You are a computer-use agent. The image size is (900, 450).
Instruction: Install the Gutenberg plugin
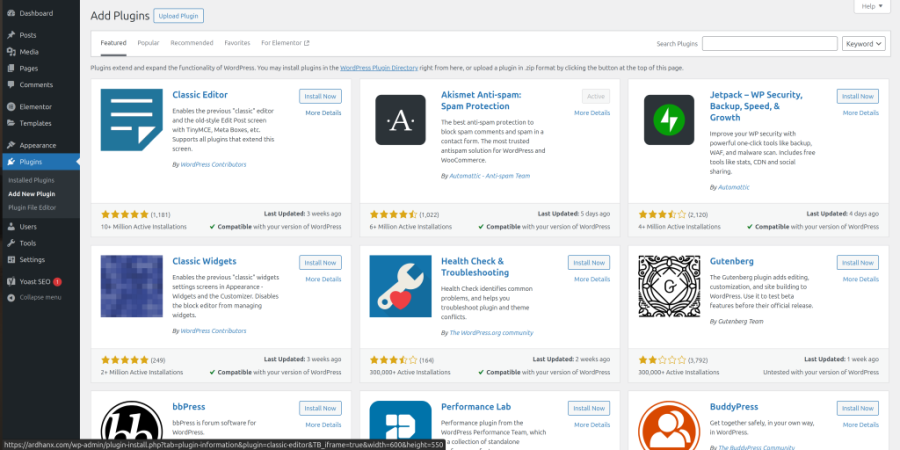pyautogui.click(x=858, y=263)
